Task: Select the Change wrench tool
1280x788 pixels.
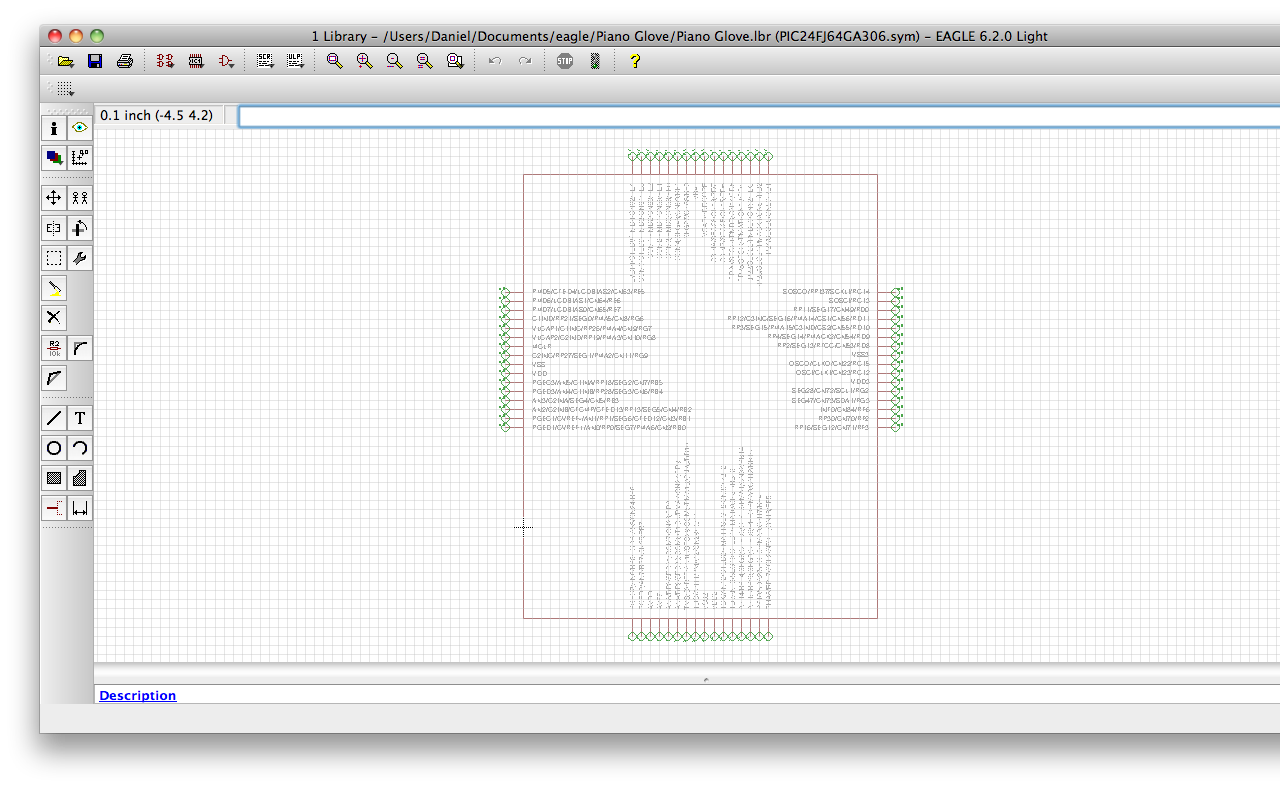Action: (80, 258)
